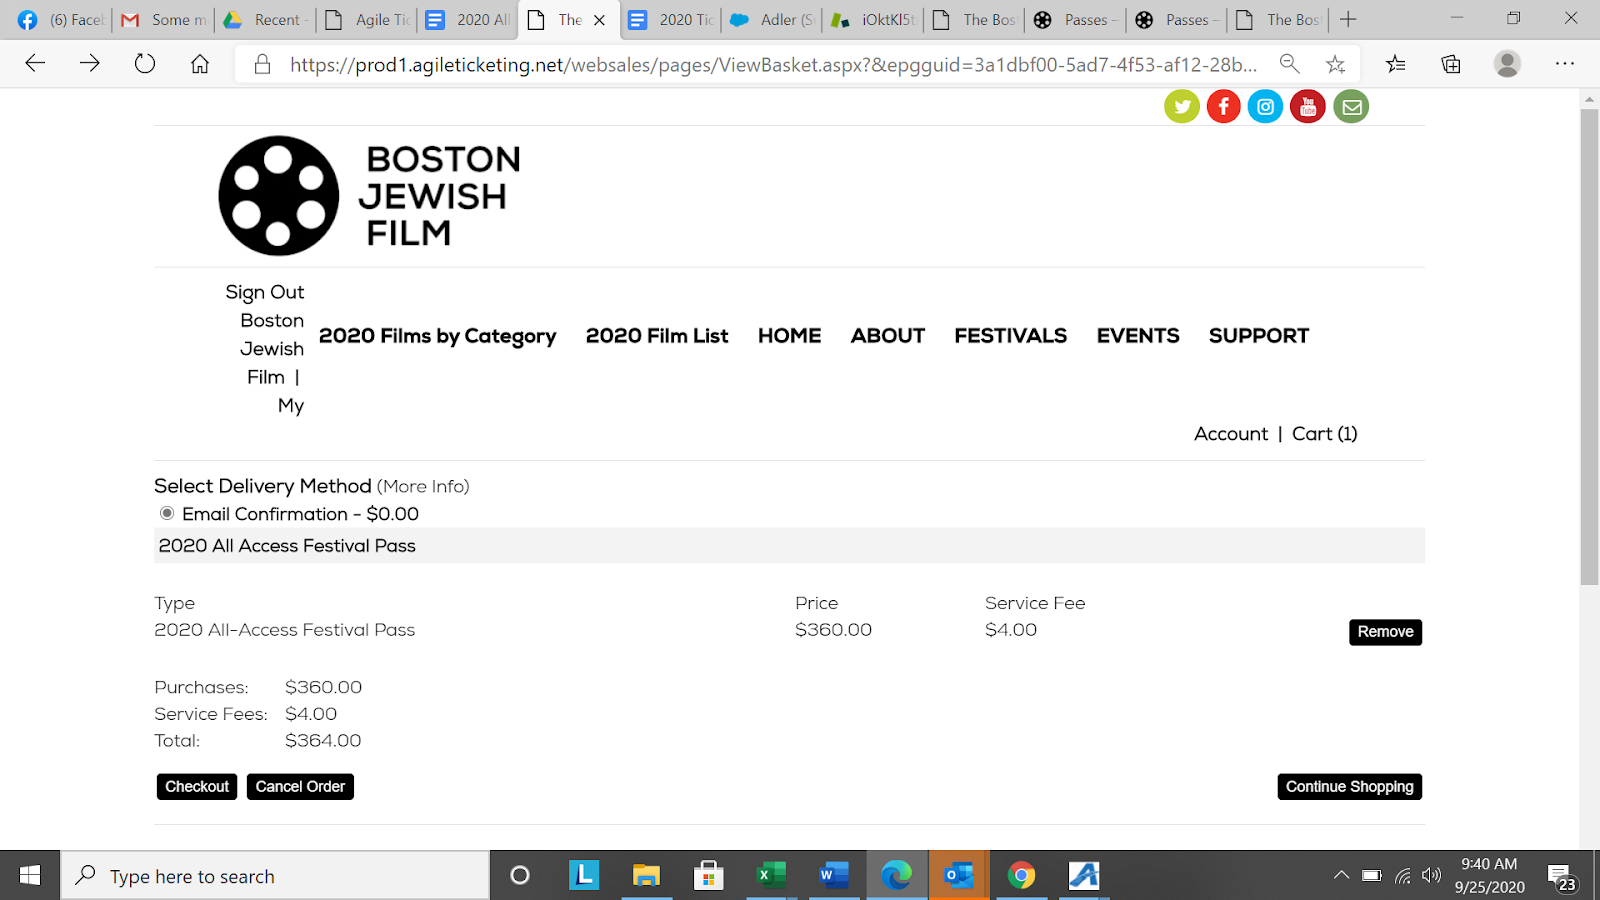Open the Favorites list icon
Image resolution: width=1600 pixels, height=900 pixels.
[1395, 64]
